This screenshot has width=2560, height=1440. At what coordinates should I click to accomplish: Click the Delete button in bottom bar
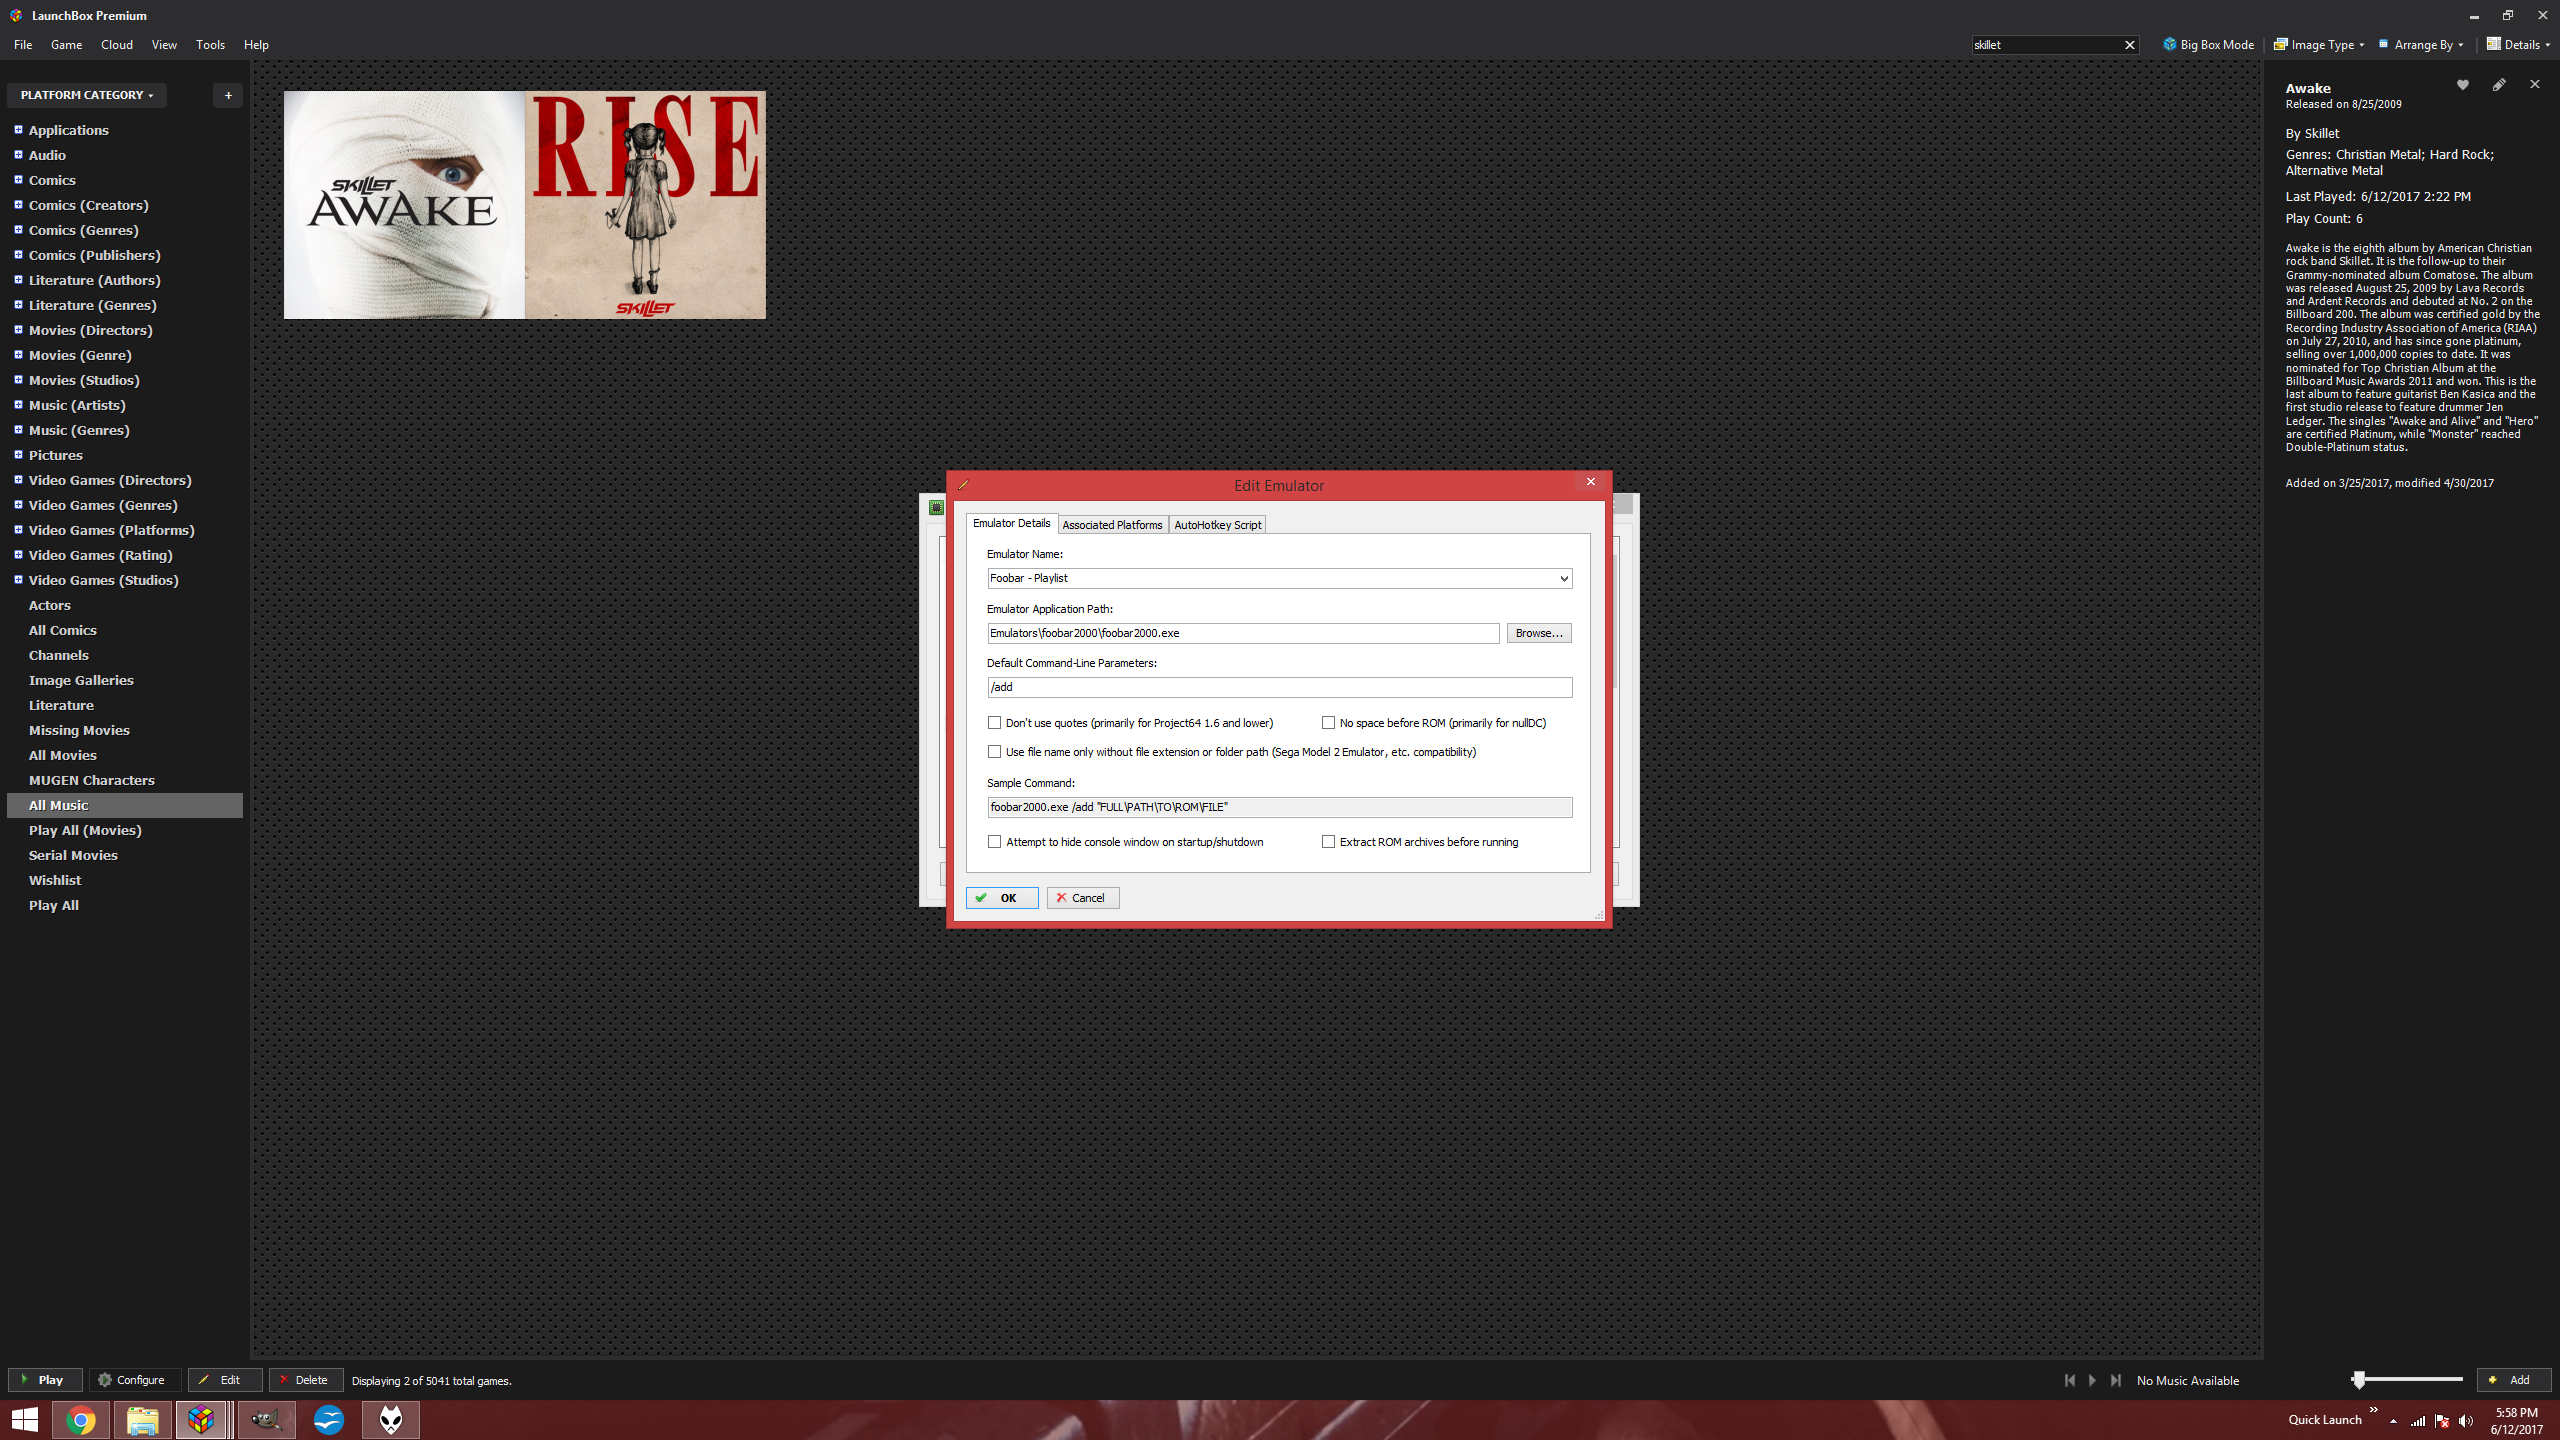[x=305, y=1380]
